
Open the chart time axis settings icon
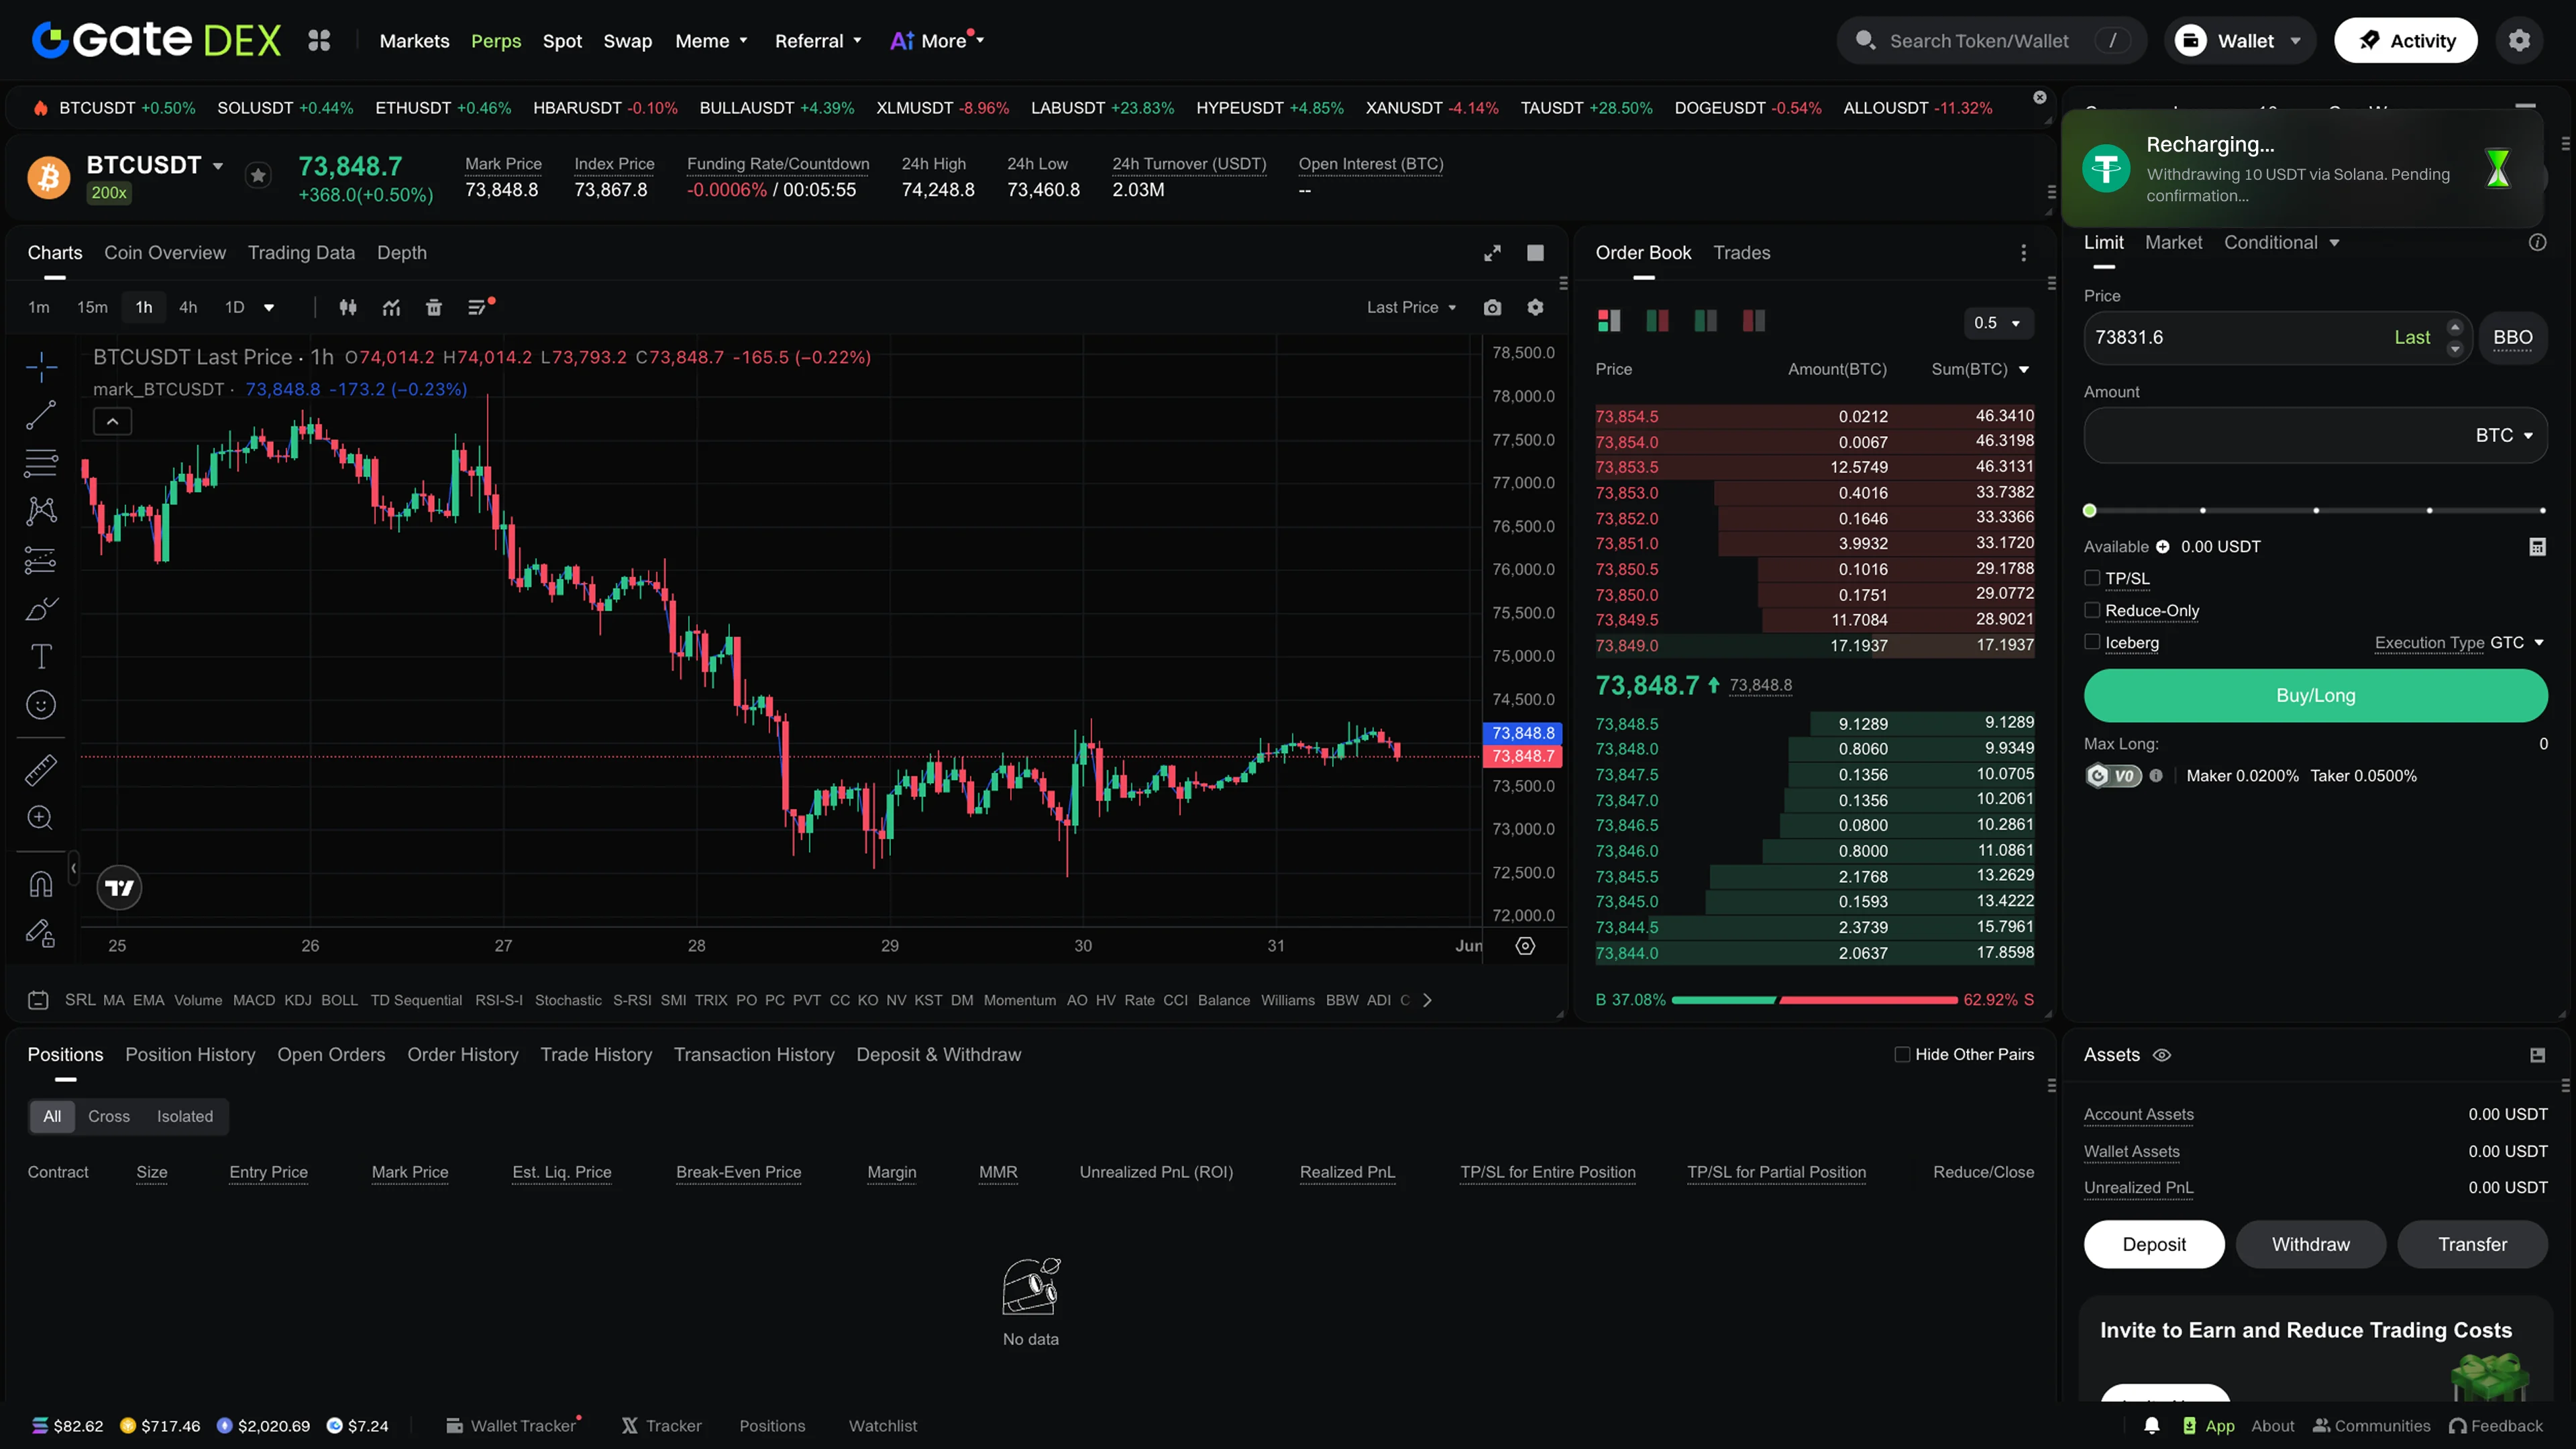pos(1525,946)
